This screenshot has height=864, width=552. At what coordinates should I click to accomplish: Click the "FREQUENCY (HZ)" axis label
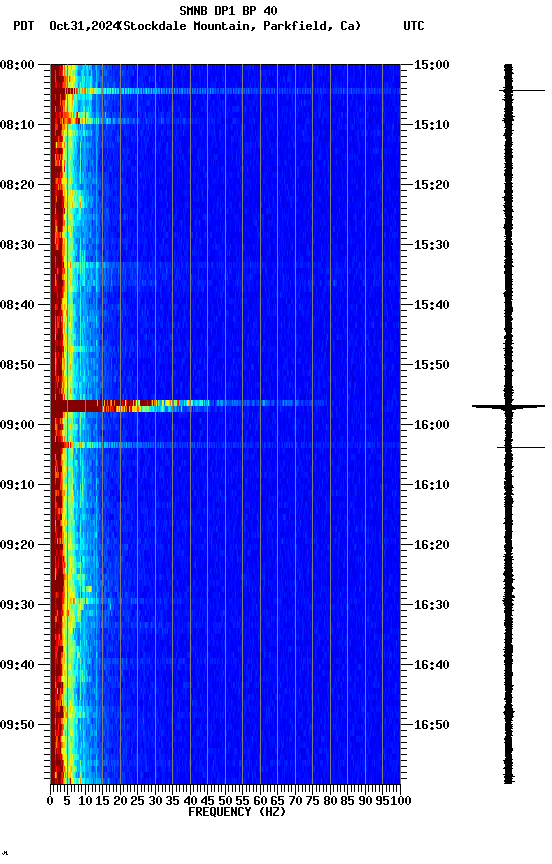237,812
